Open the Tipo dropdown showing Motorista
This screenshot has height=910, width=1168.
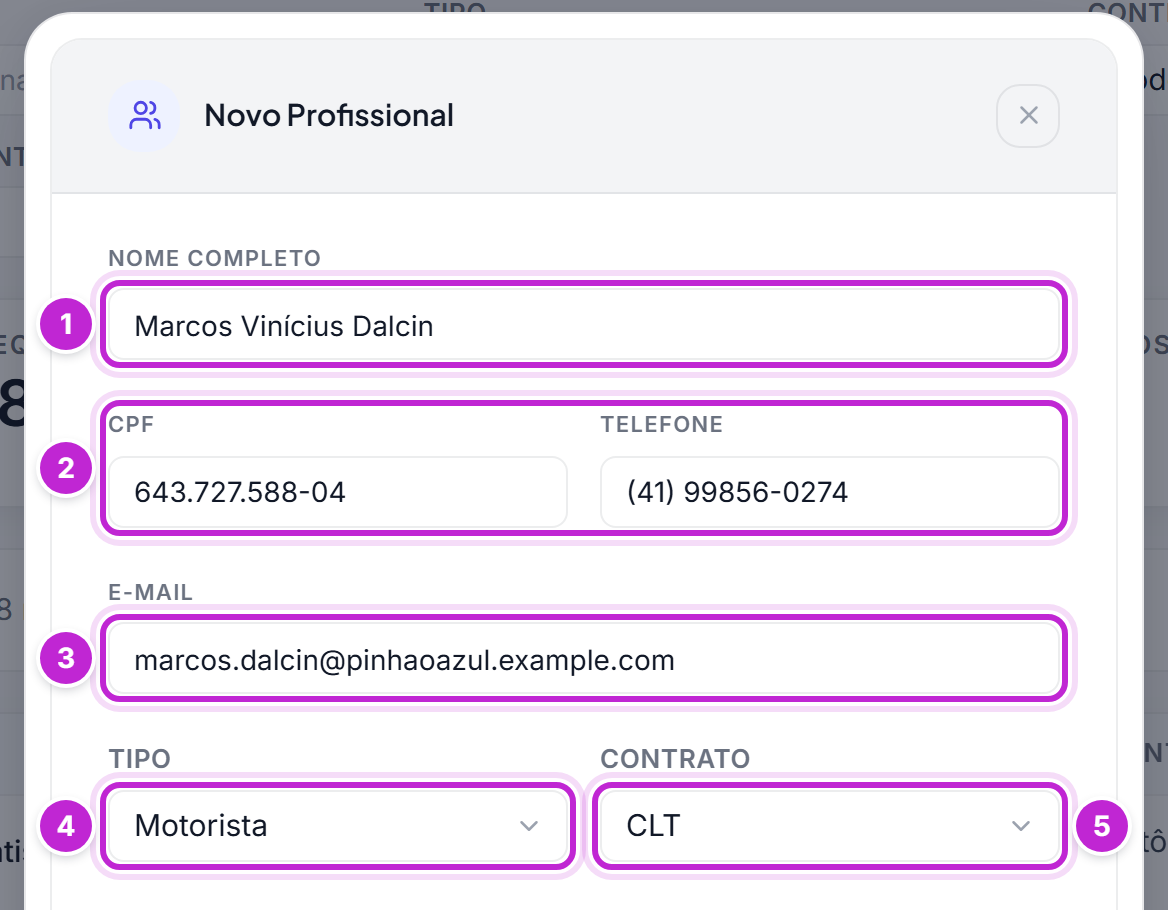[337, 826]
